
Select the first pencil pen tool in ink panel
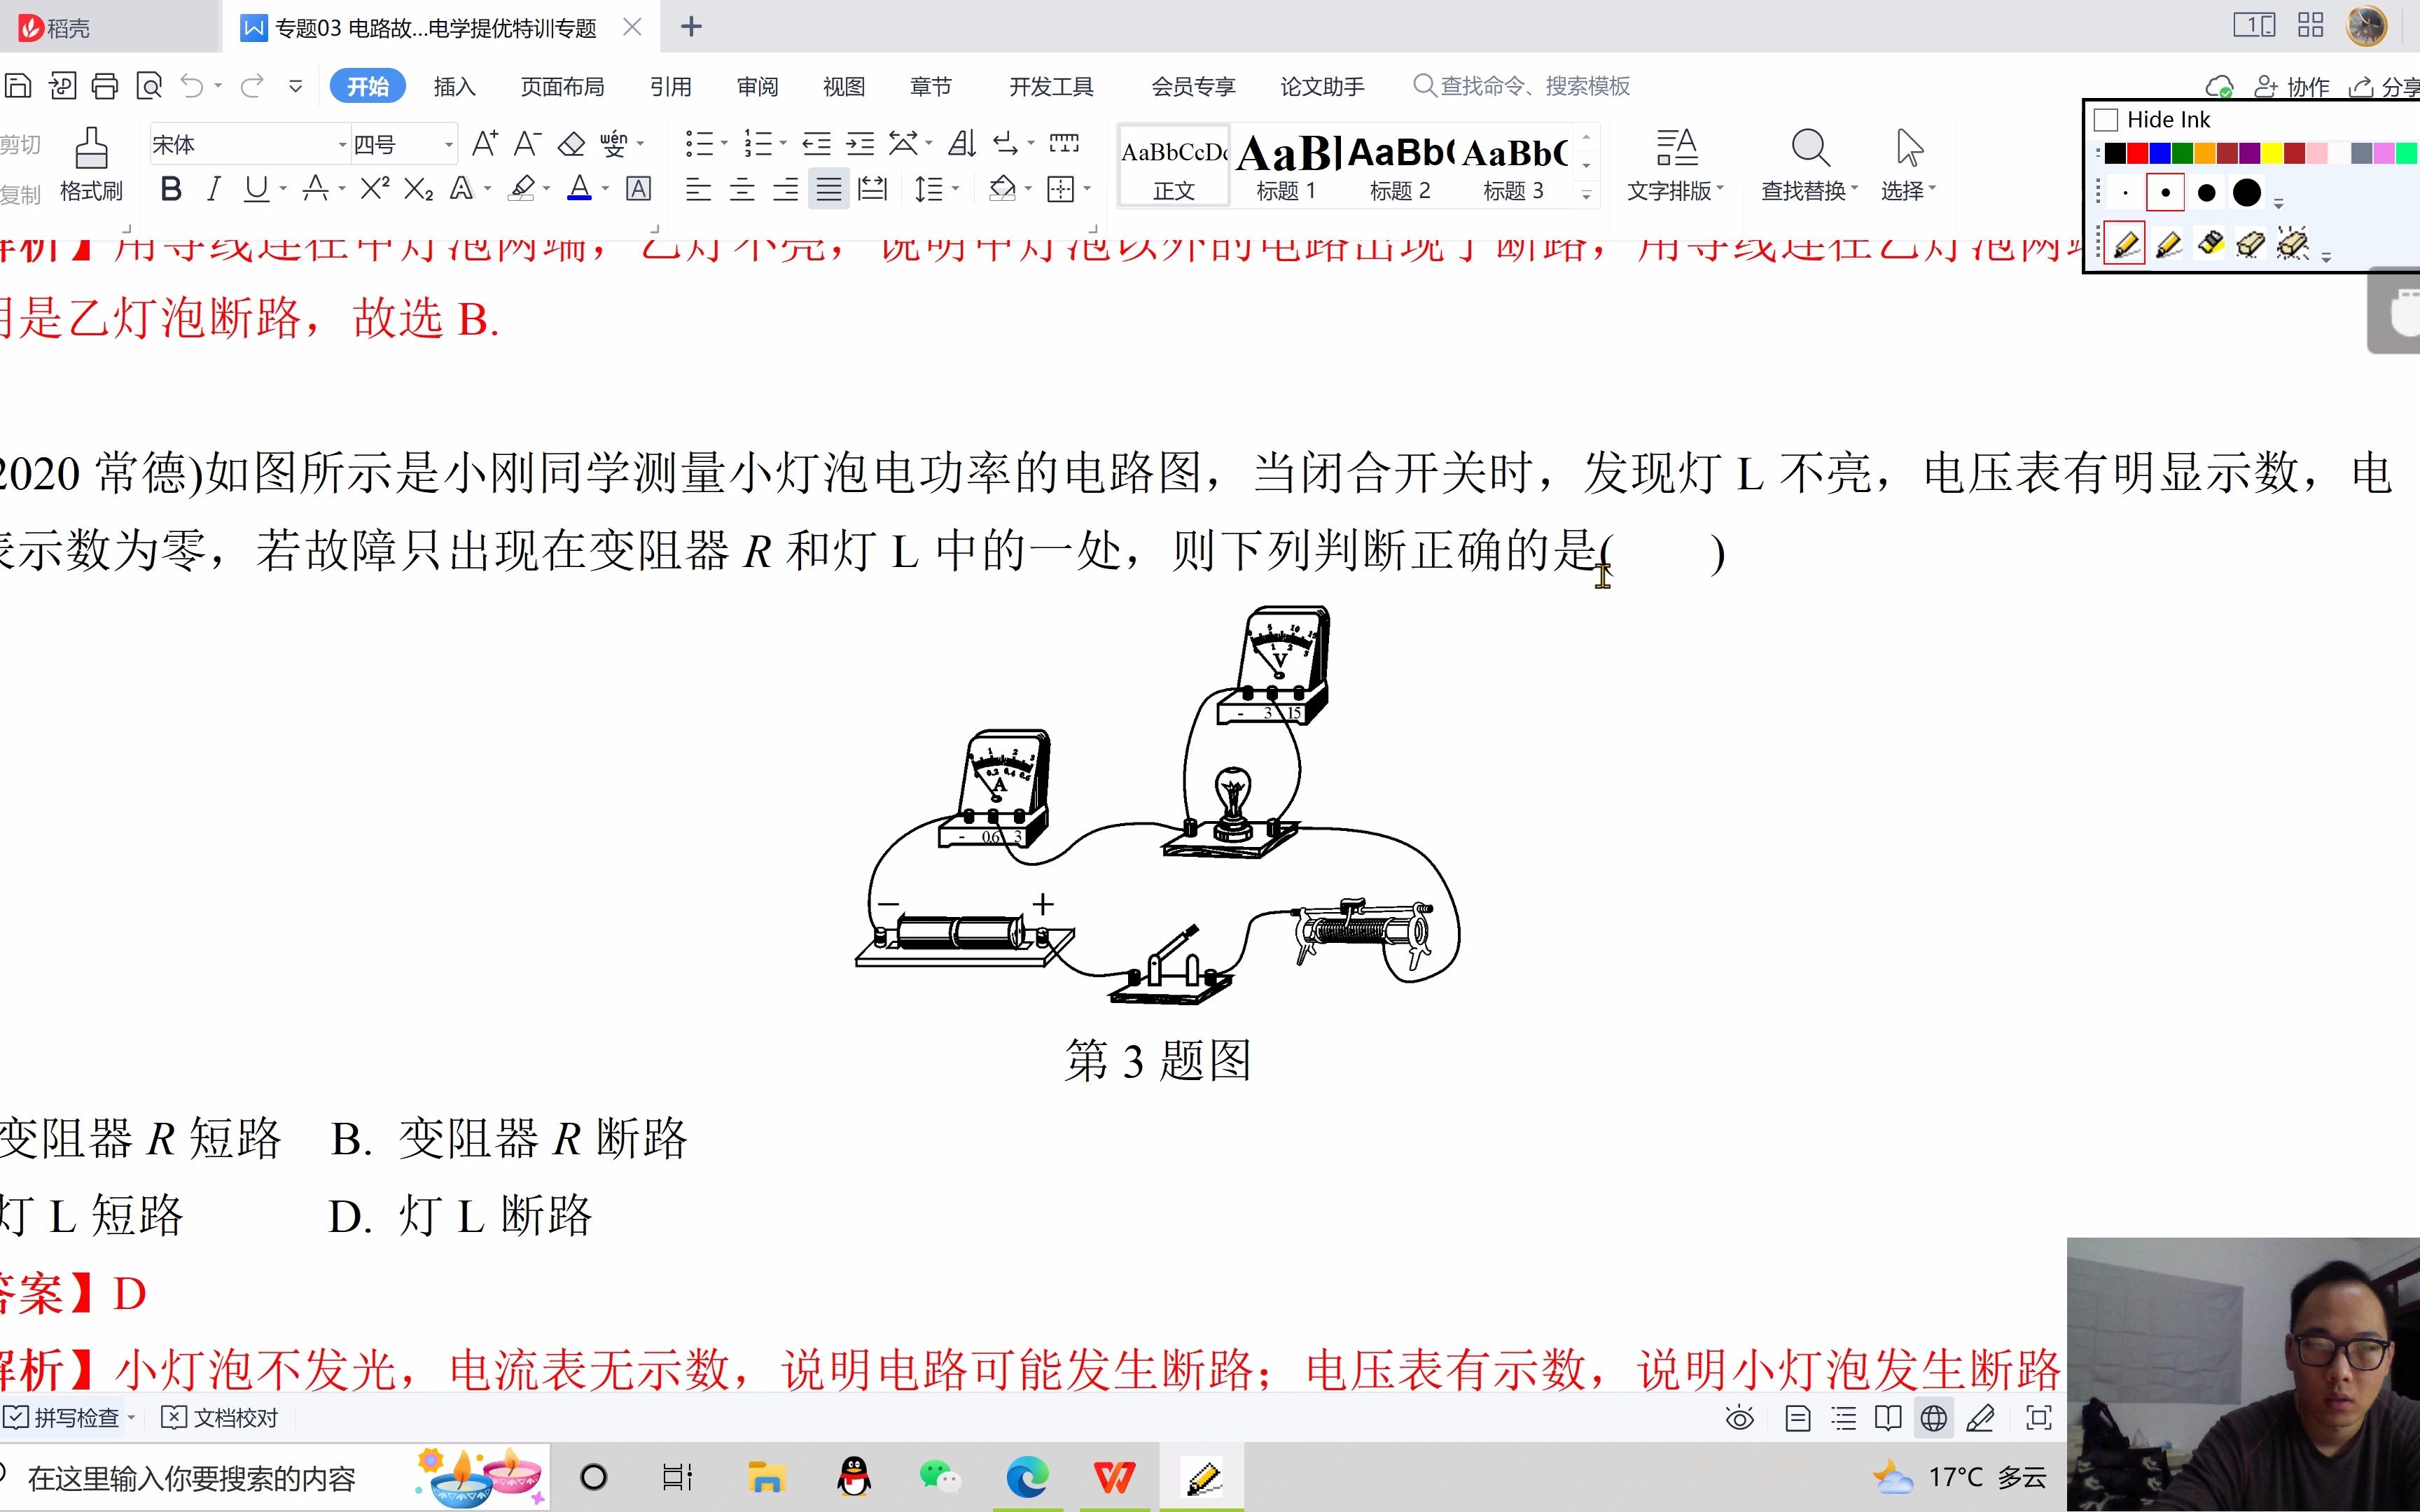click(x=2125, y=243)
